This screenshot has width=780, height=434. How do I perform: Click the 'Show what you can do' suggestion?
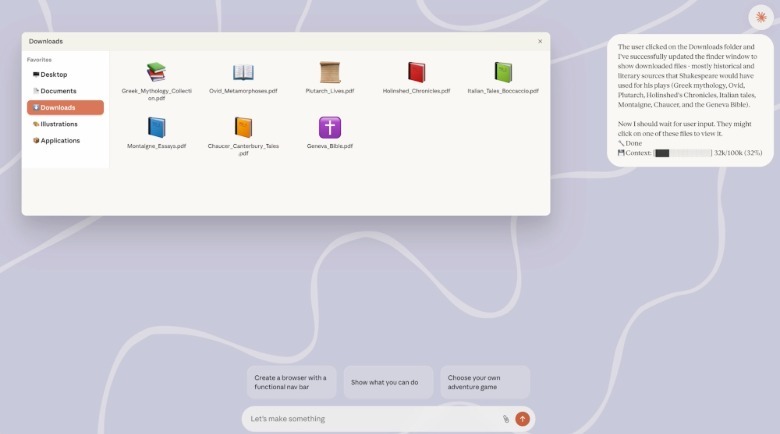pyautogui.click(x=389, y=382)
